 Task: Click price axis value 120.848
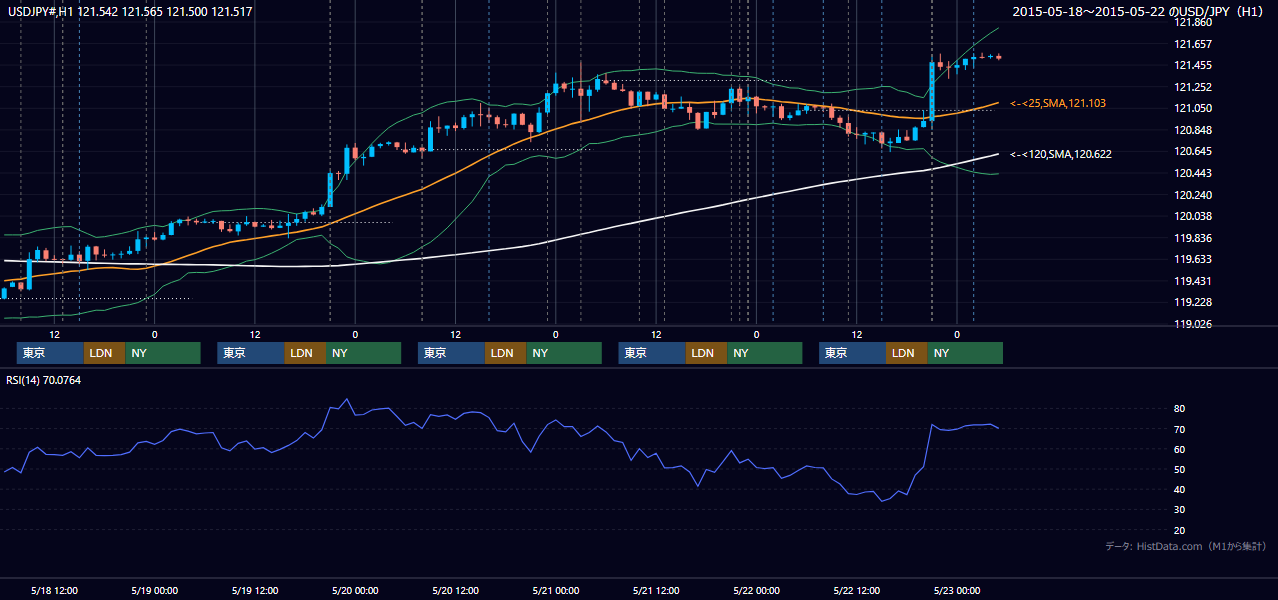(x=1195, y=130)
